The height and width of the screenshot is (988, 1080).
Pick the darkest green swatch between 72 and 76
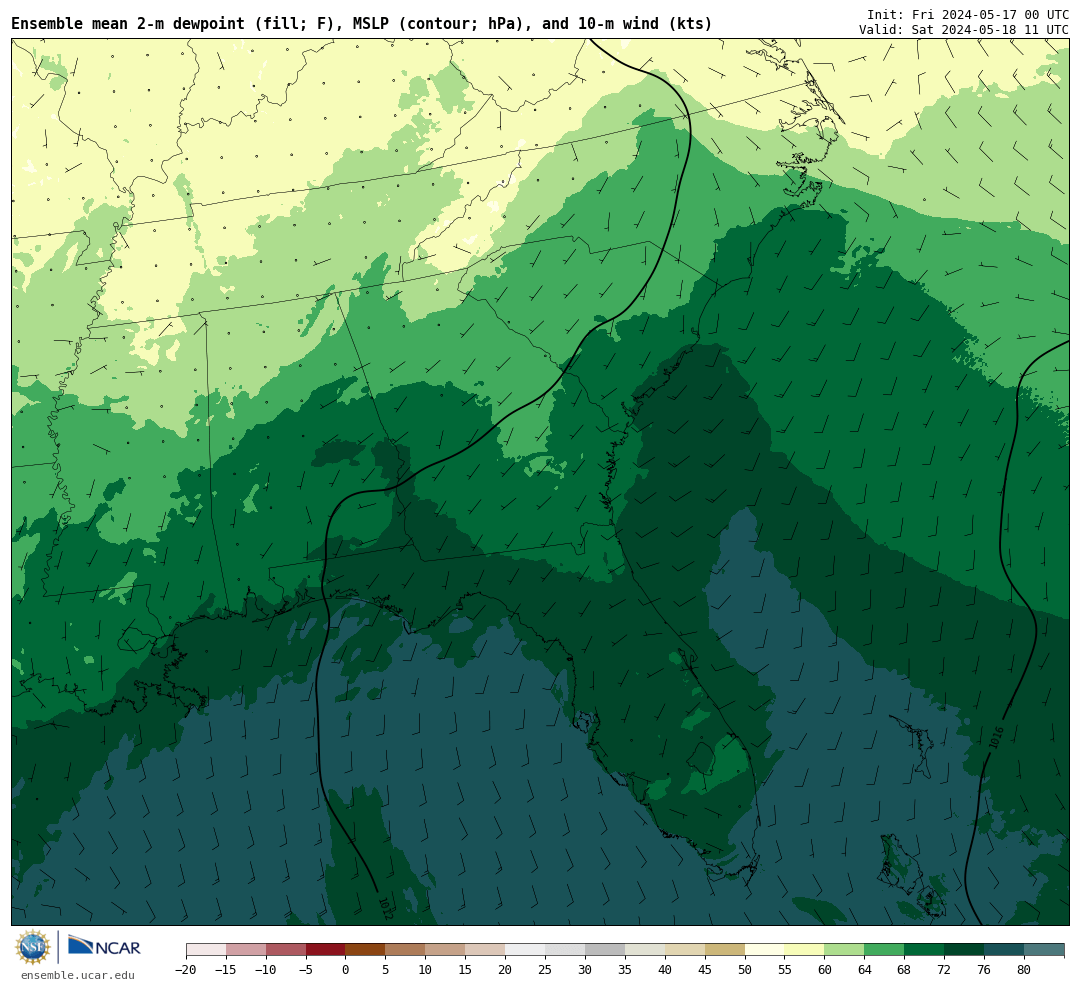964,950
